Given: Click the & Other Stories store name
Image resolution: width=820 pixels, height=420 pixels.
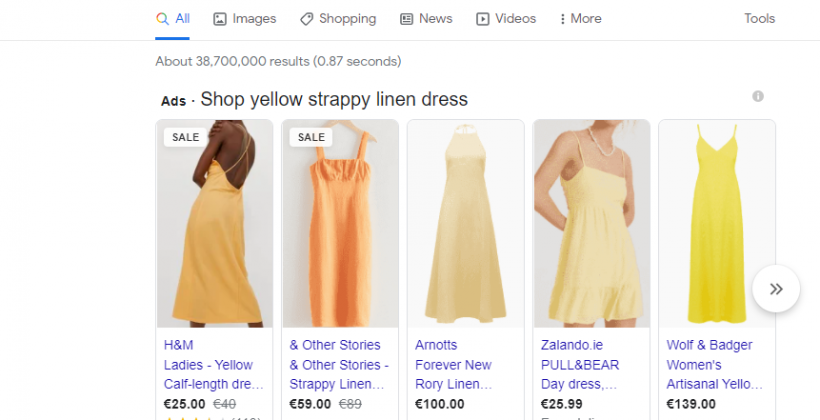Looking at the screenshot, I should (335, 345).
